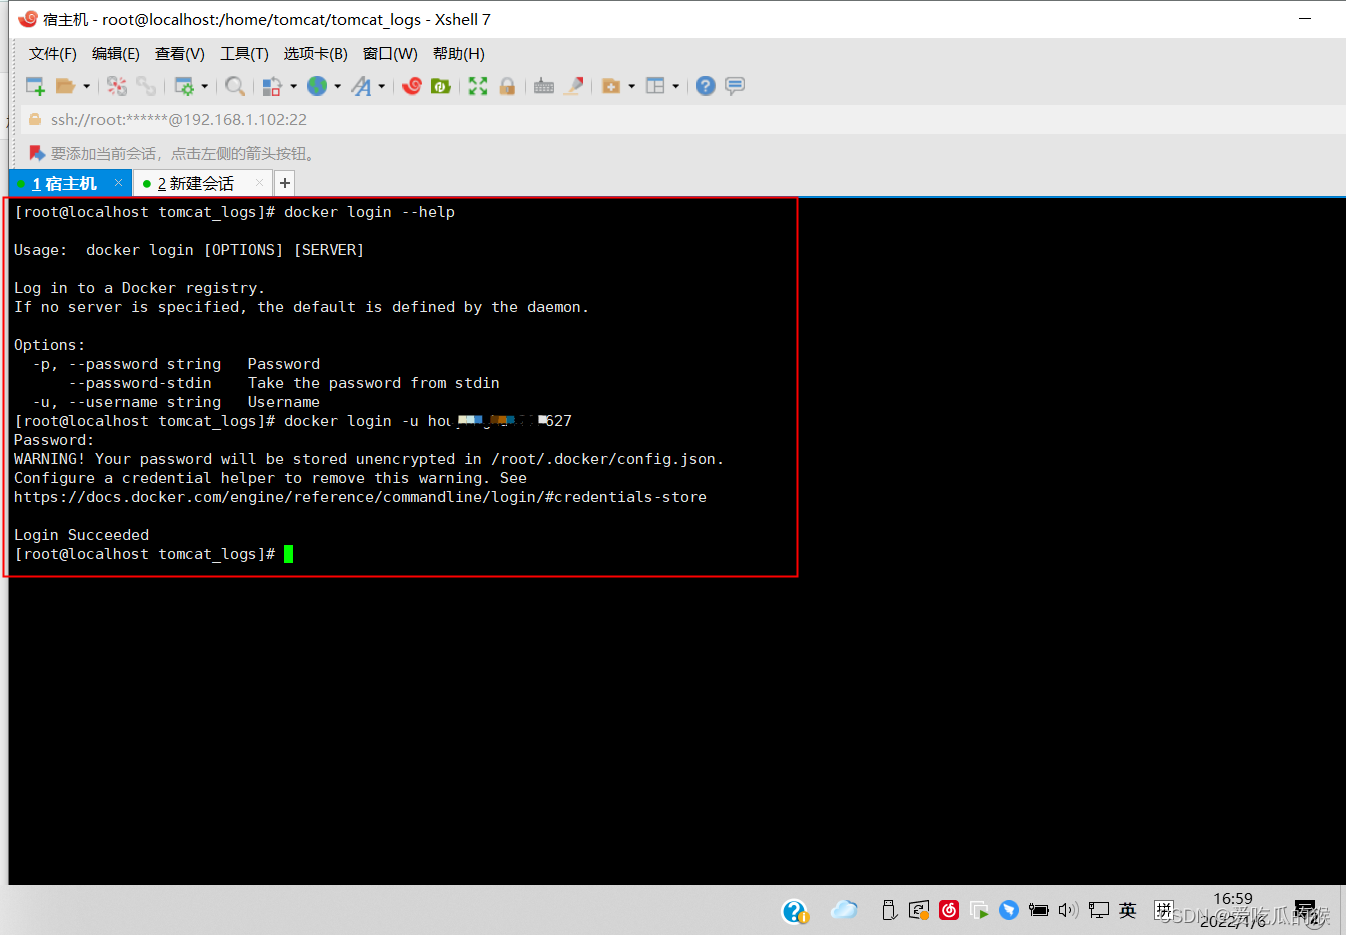Launch Xftp with the red swirl icon
This screenshot has height=935, width=1346.
pos(412,86)
